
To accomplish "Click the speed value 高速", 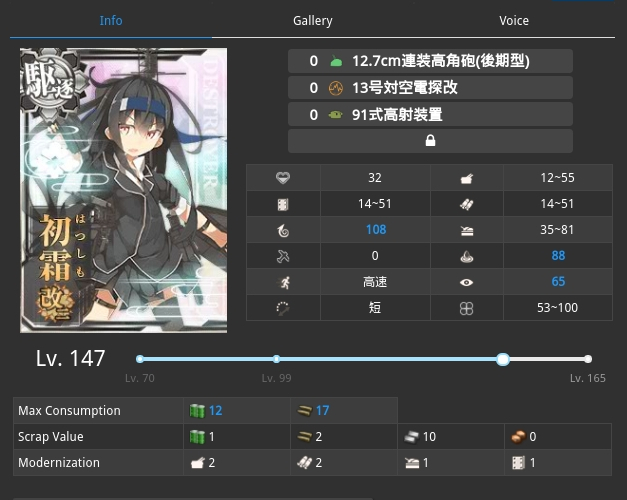I will pos(375,282).
